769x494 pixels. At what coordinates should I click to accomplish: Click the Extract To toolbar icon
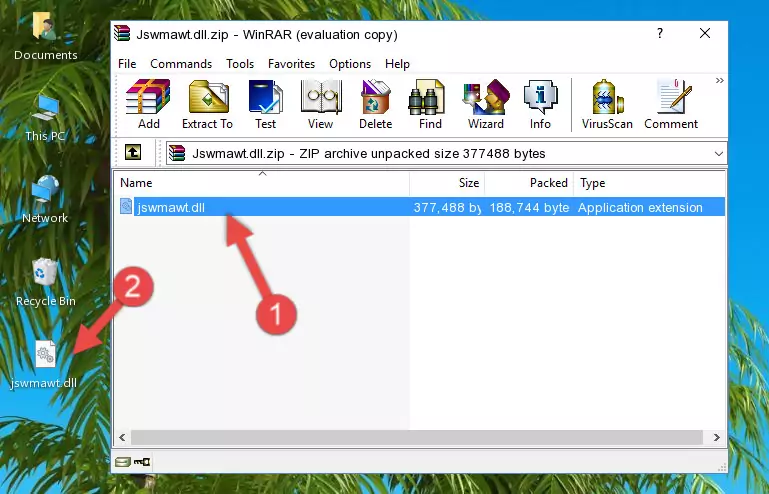[208, 104]
